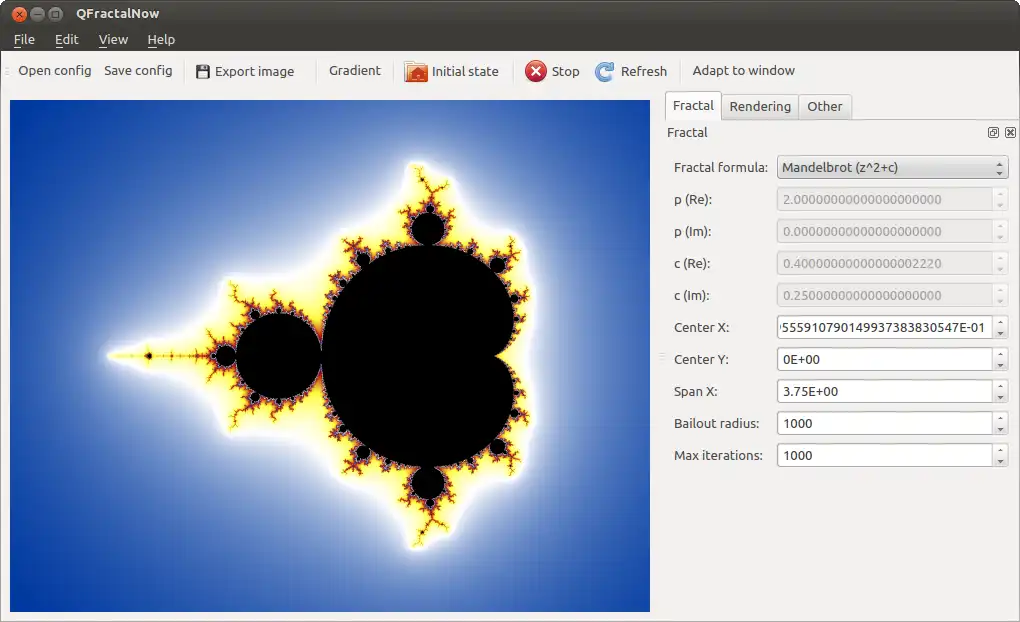Open the File menu
Screen dimensions: 1020x622
(x=23, y=39)
